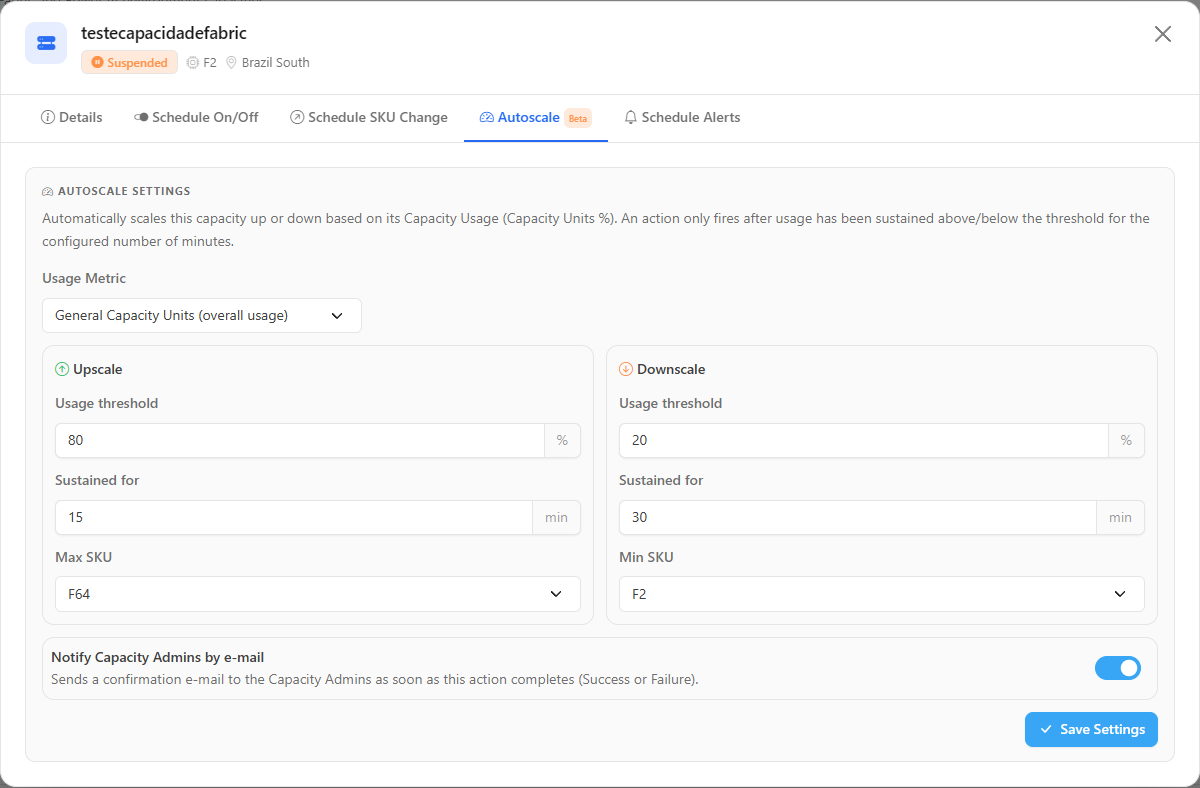Click the arrow icon on Schedule SKU Change tab

[x=297, y=117]
